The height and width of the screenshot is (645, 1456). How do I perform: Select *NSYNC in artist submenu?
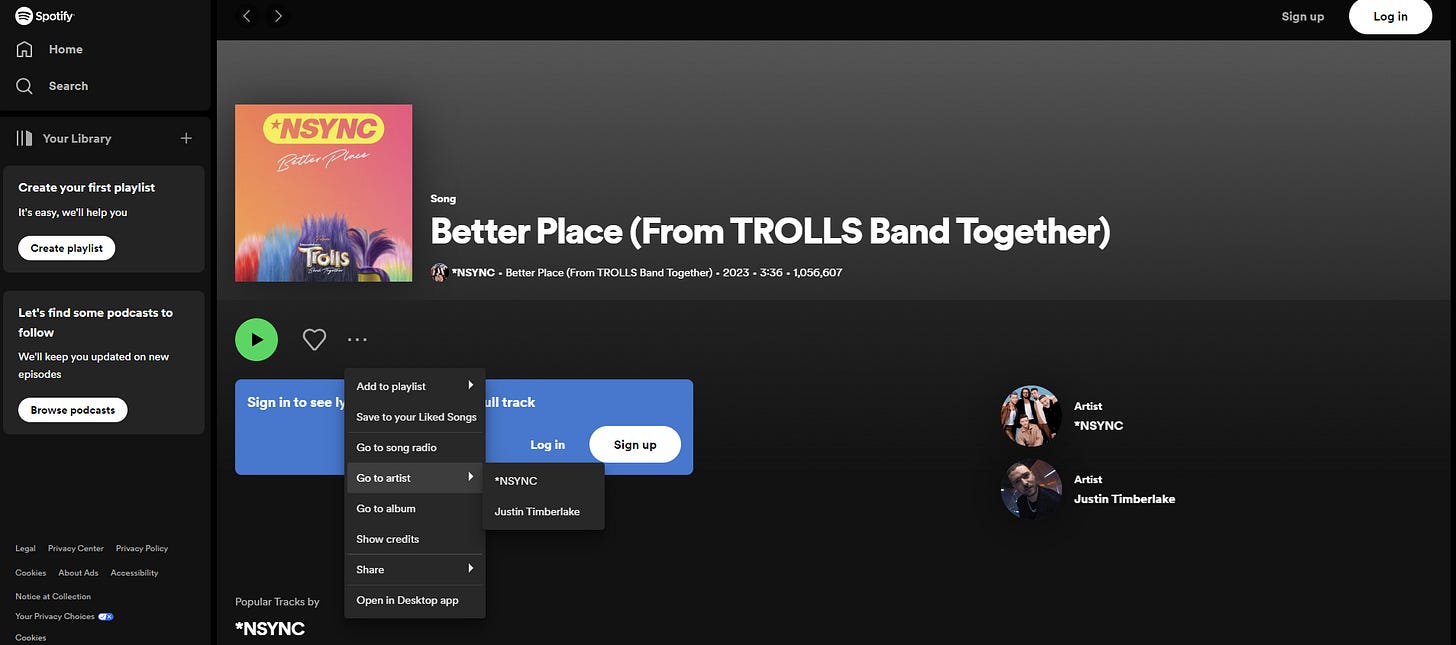click(x=543, y=481)
